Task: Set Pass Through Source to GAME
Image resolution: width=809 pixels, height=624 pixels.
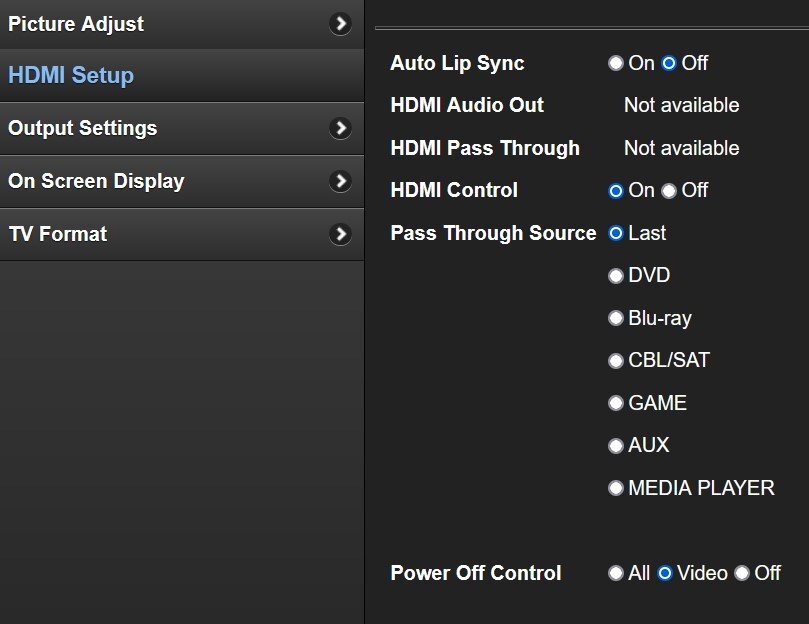Action: coord(616,403)
